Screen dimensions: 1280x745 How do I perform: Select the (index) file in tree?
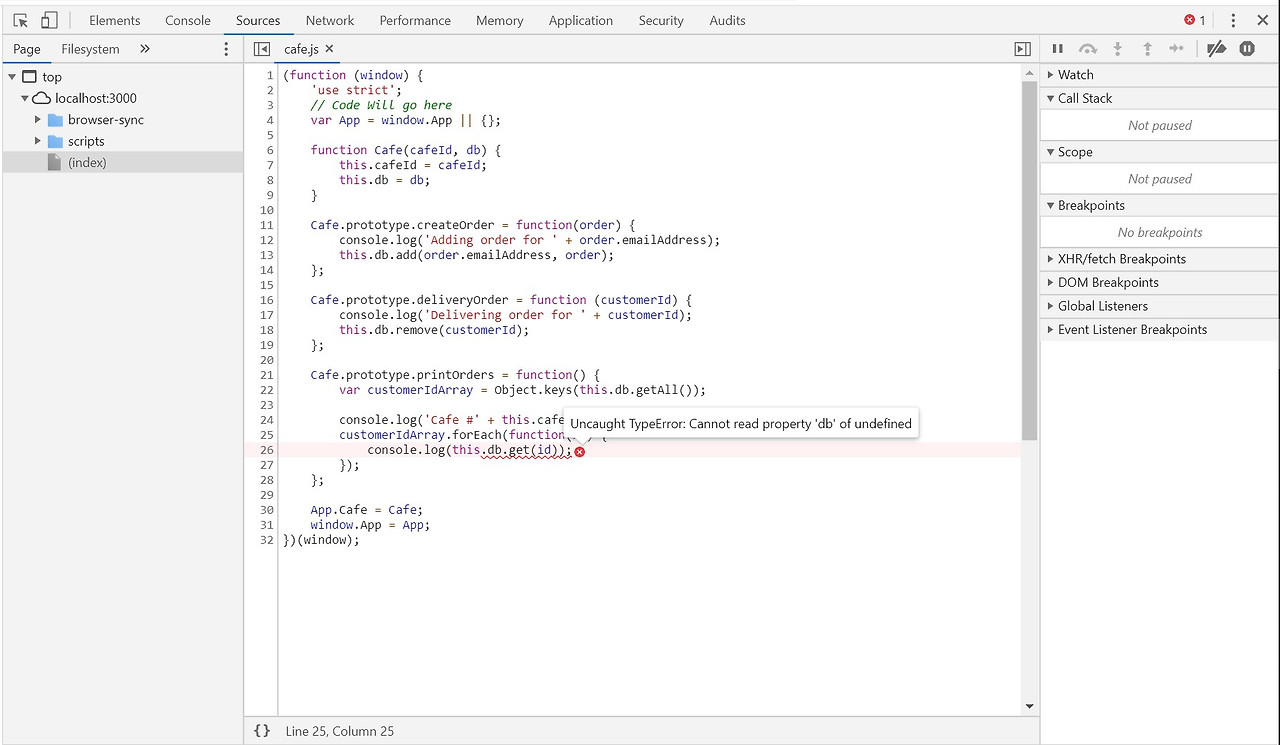tap(122, 162)
